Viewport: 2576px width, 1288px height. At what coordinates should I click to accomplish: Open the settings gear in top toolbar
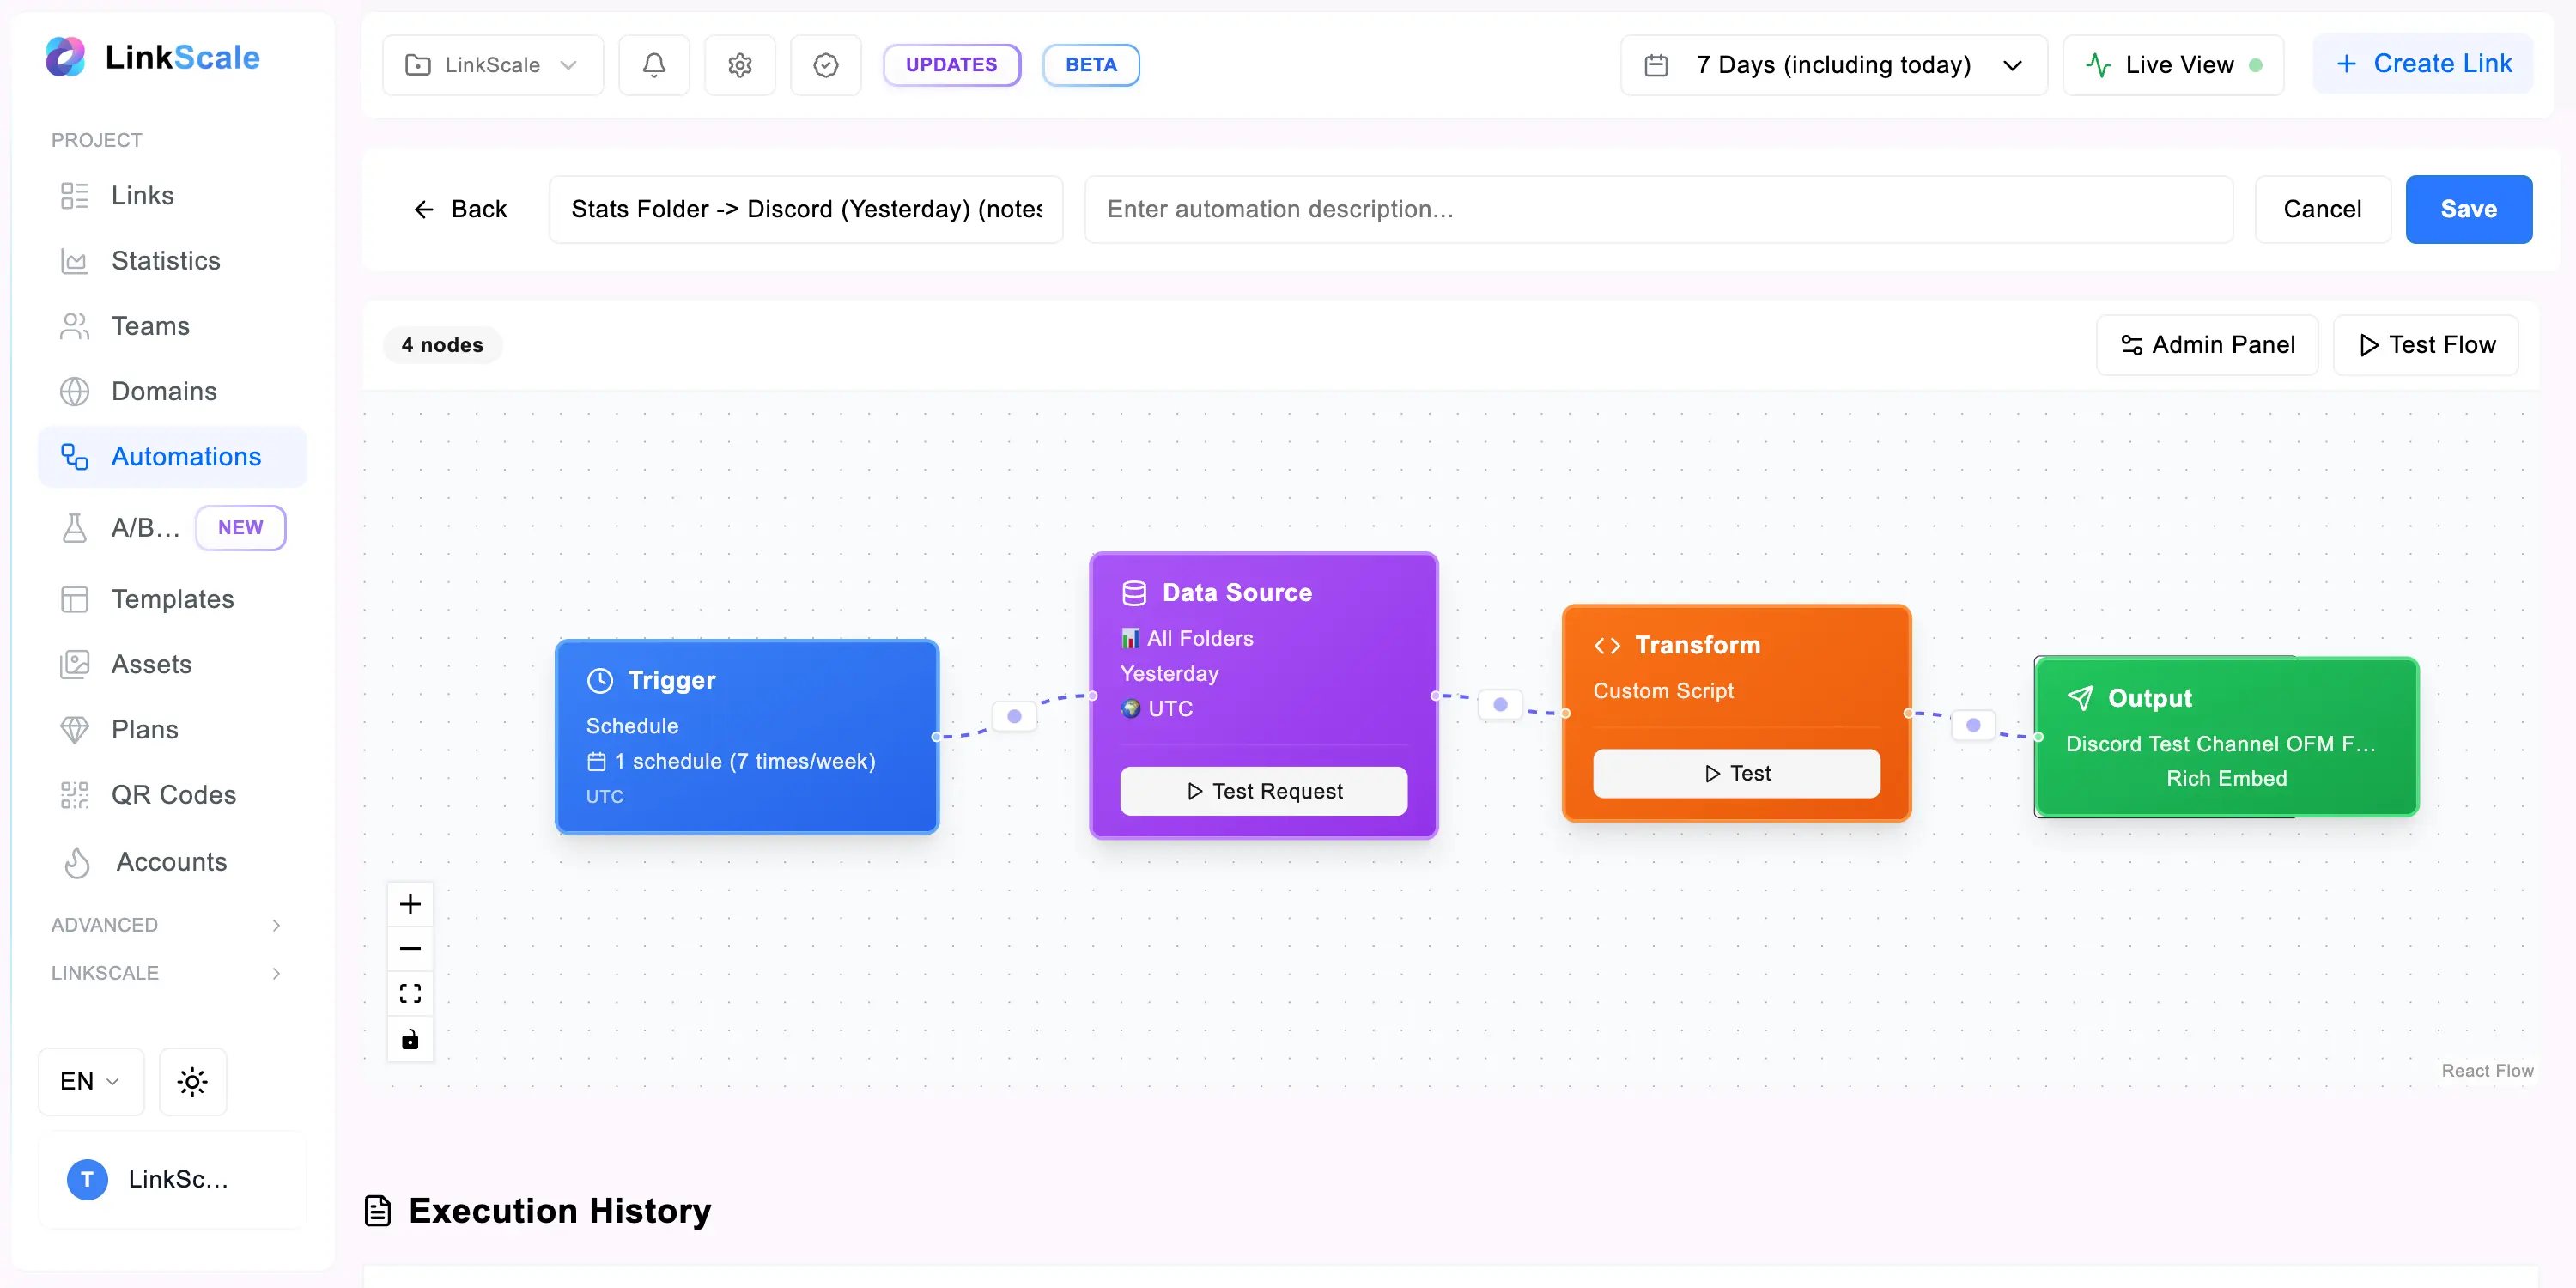coord(740,64)
